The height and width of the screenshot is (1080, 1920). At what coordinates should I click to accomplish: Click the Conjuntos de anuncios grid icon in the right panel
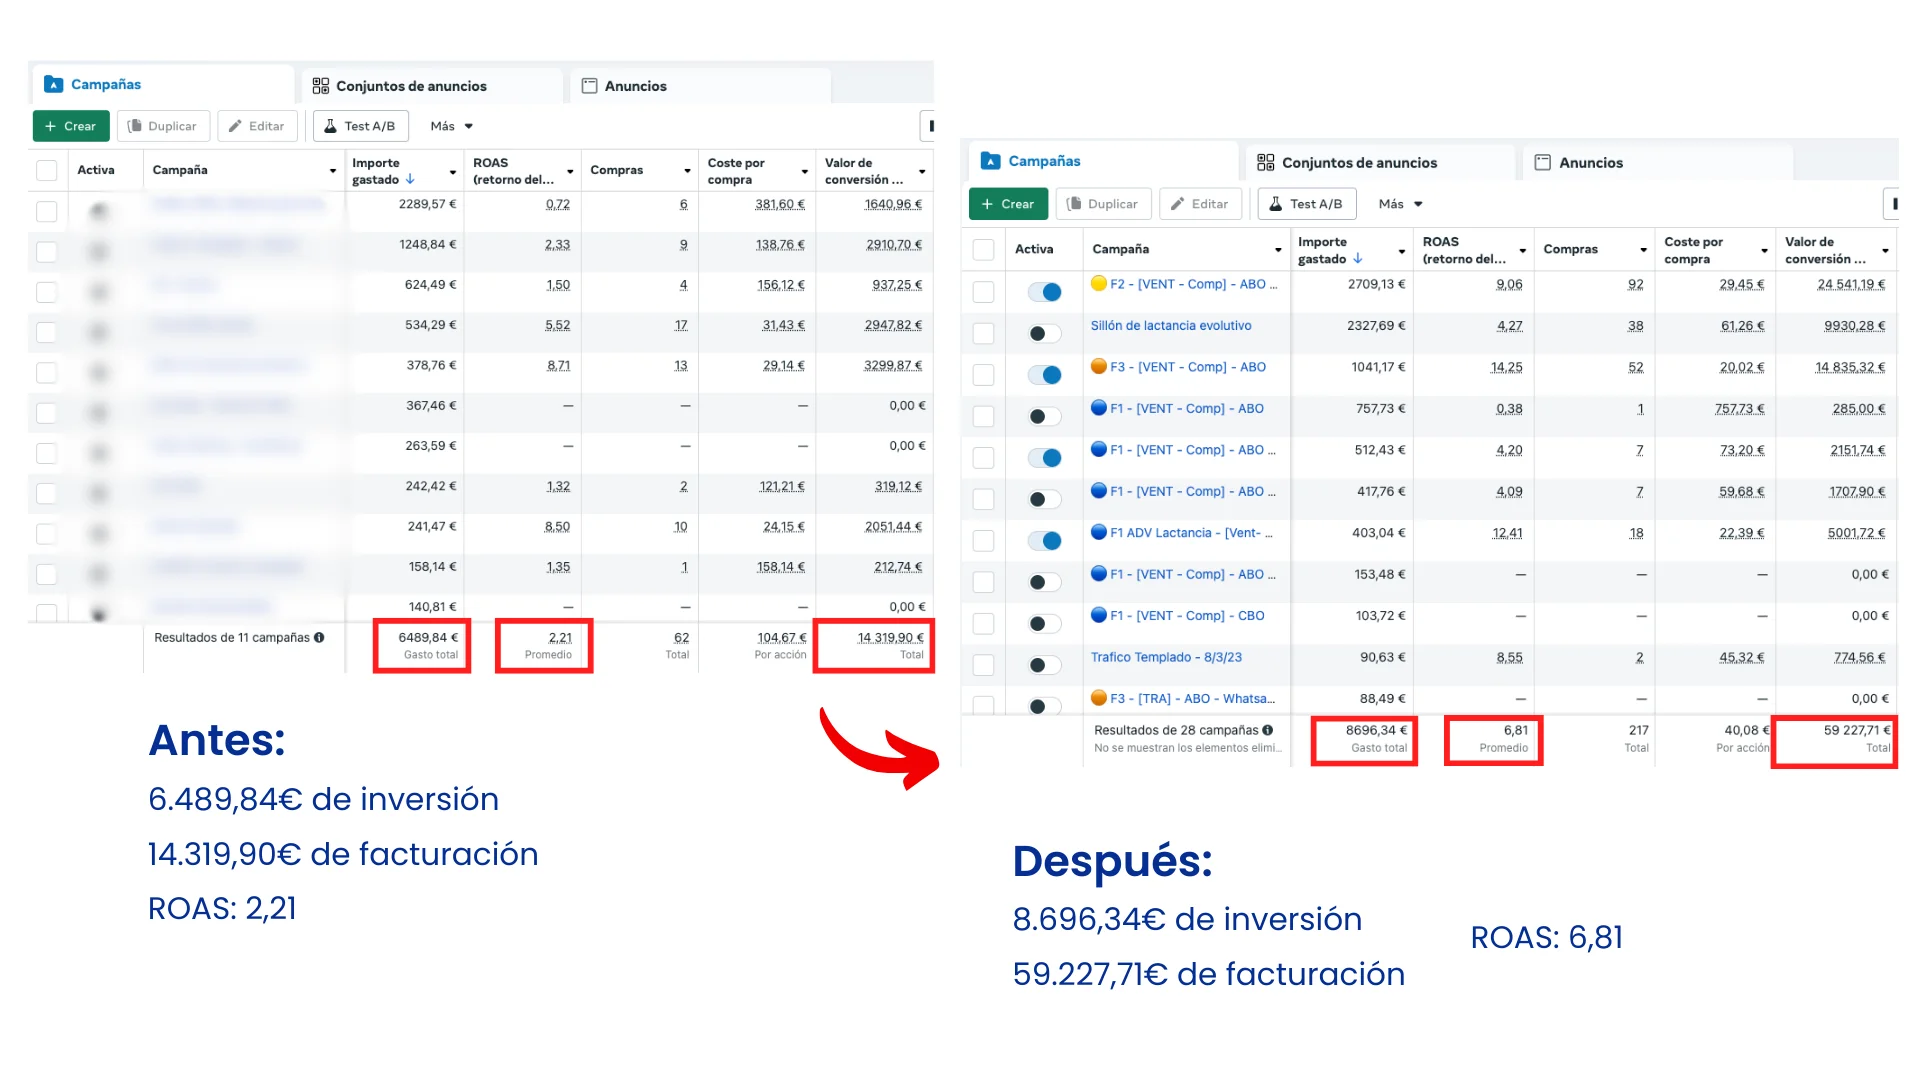pyautogui.click(x=1266, y=163)
